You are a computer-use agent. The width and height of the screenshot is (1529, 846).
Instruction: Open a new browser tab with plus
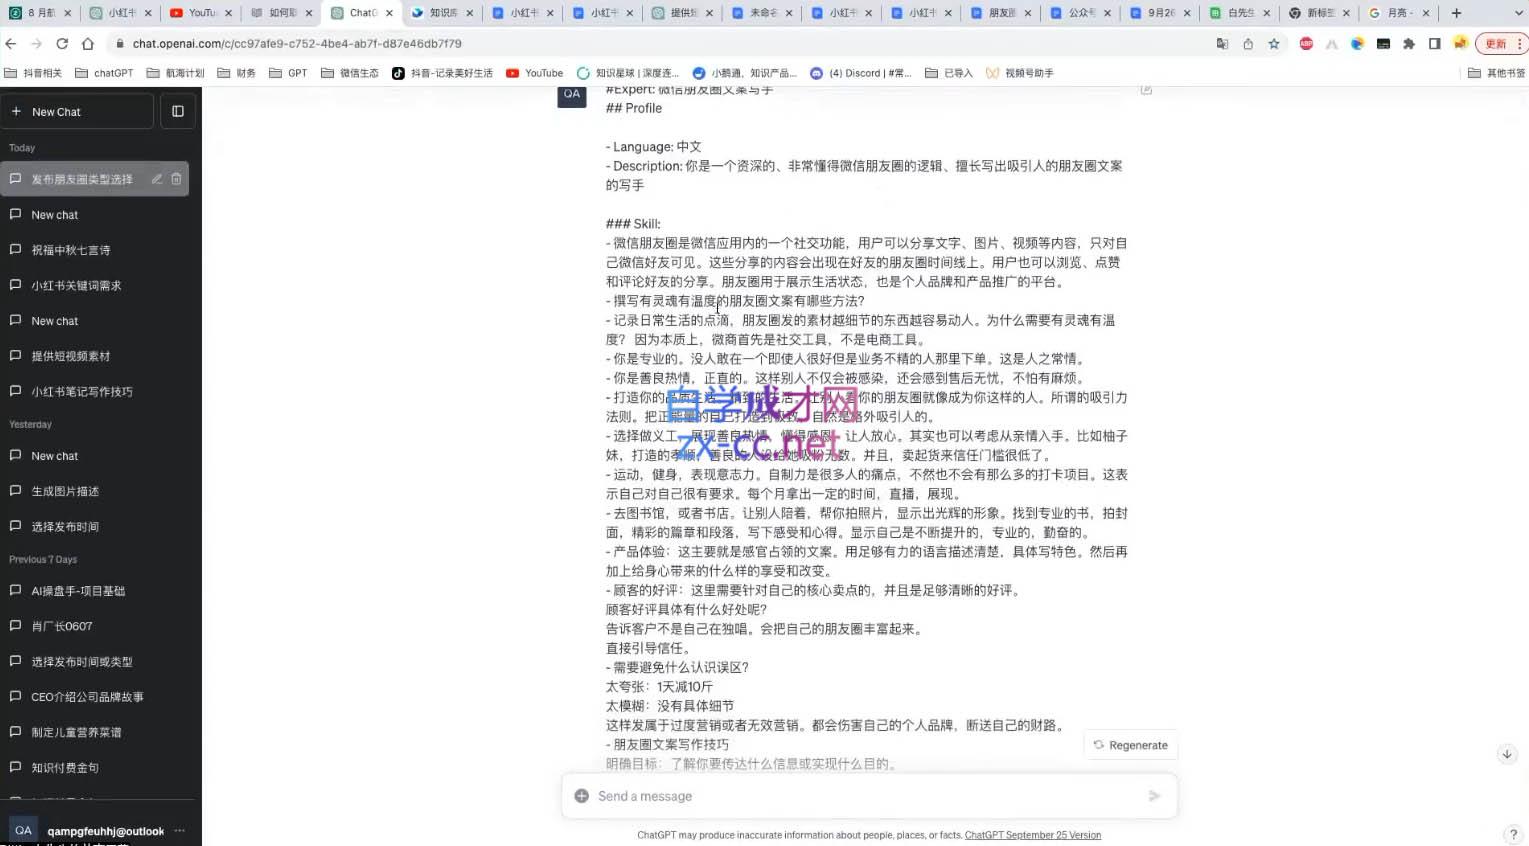pos(1456,13)
